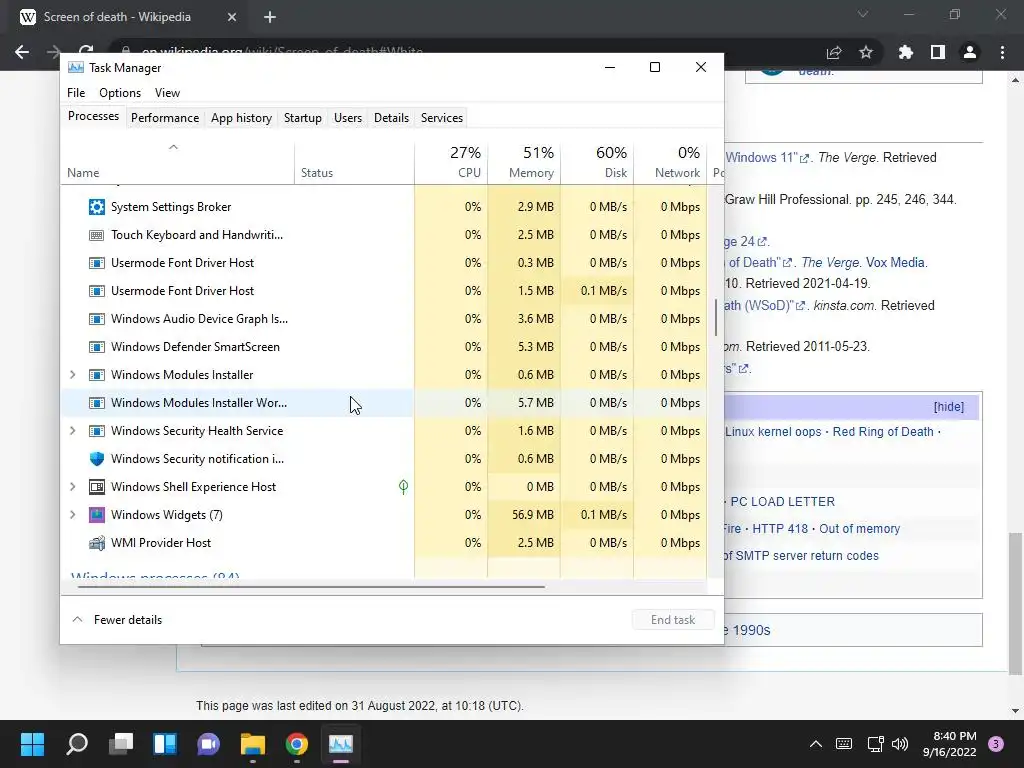
Task: Click the System Settings Broker gear icon
Action: [x=97, y=207]
